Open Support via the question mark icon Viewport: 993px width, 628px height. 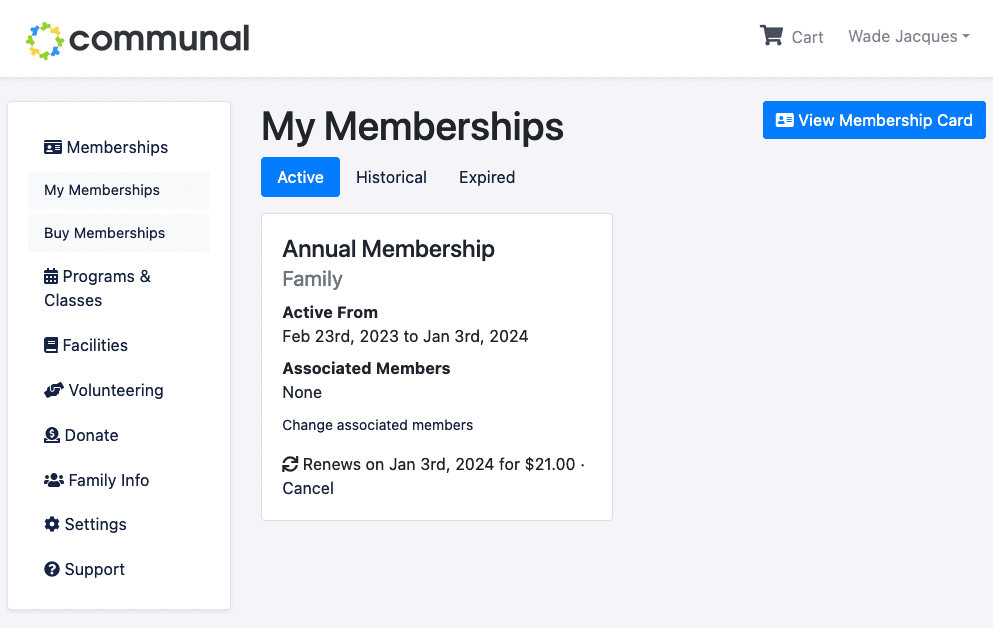point(51,569)
